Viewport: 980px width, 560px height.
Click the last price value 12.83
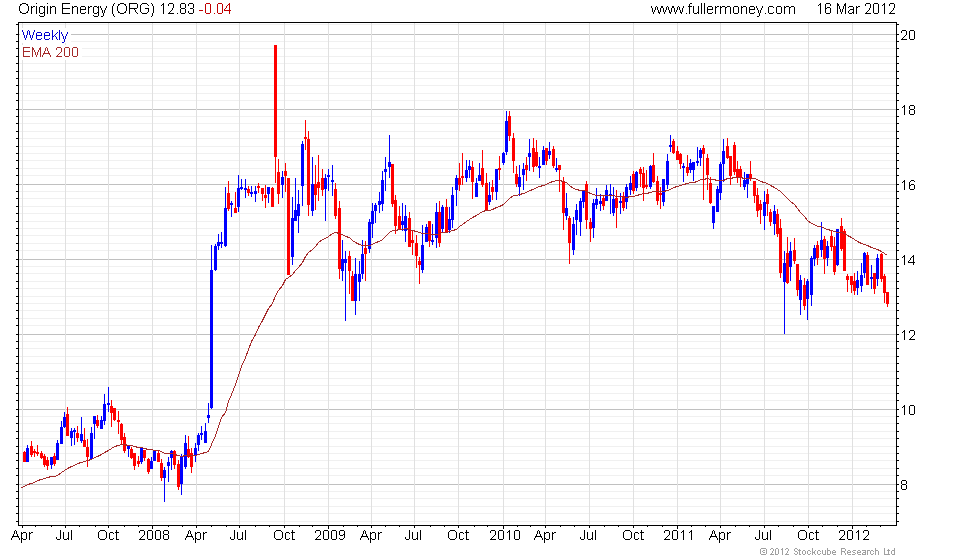[x=177, y=9]
